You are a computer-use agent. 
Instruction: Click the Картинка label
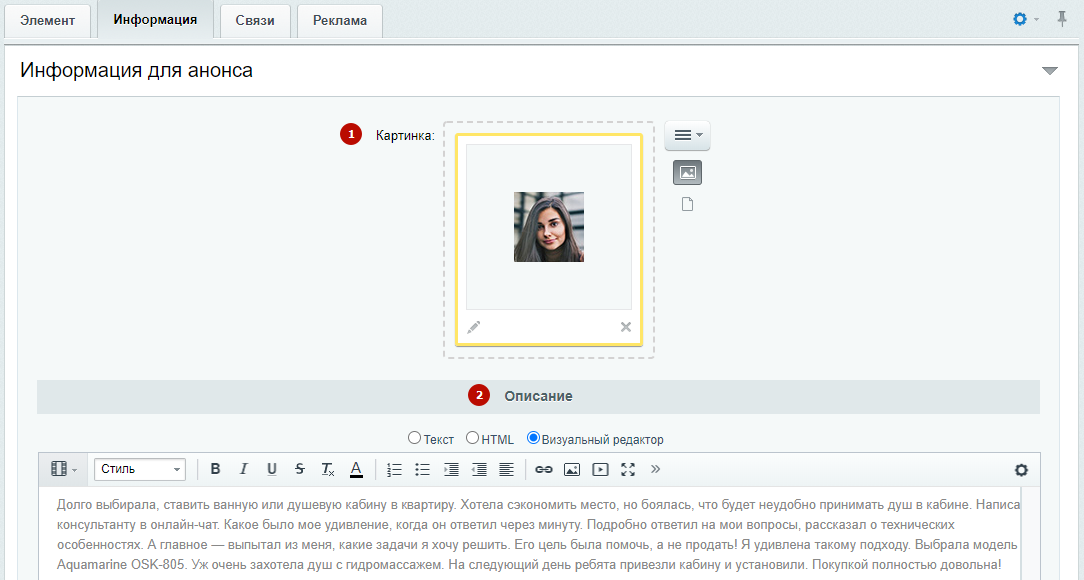[405, 135]
